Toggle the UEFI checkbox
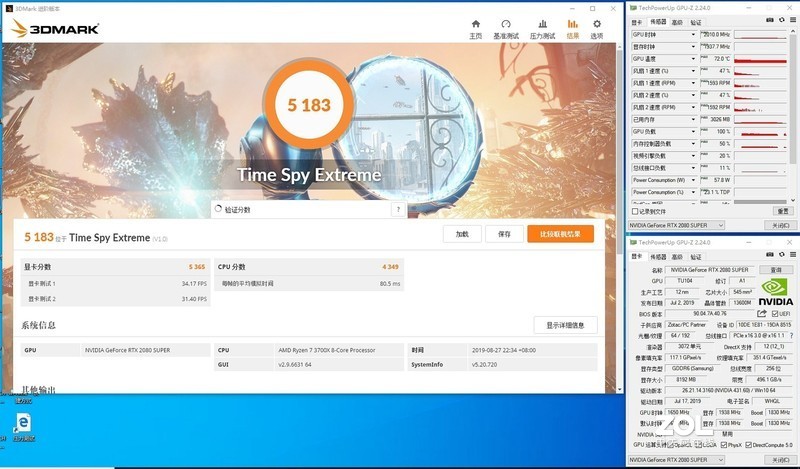This screenshot has height=469, width=800. 775,314
